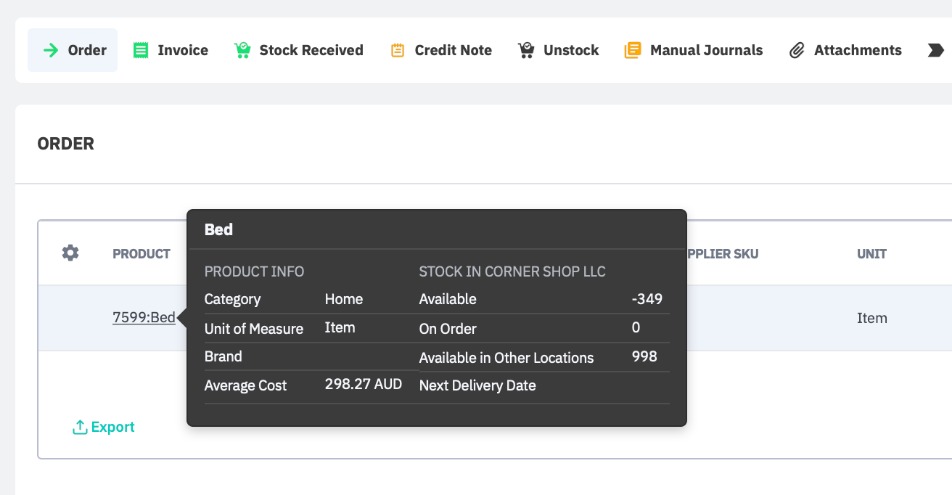Click the orange Credit Note icon
The height and width of the screenshot is (495, 952).
[398, 50]
